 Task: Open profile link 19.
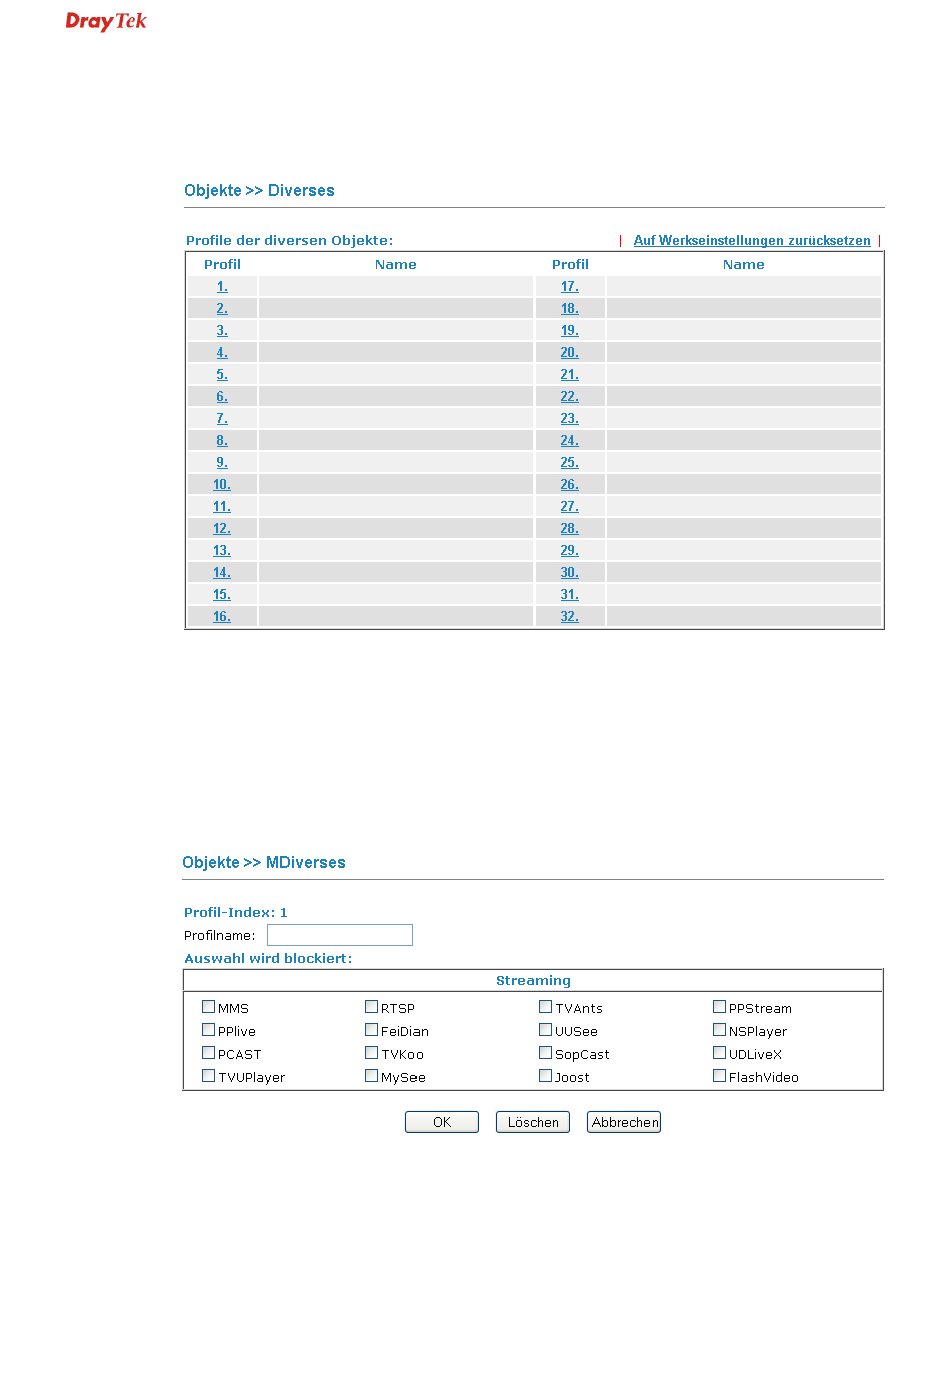coord(570,331)
